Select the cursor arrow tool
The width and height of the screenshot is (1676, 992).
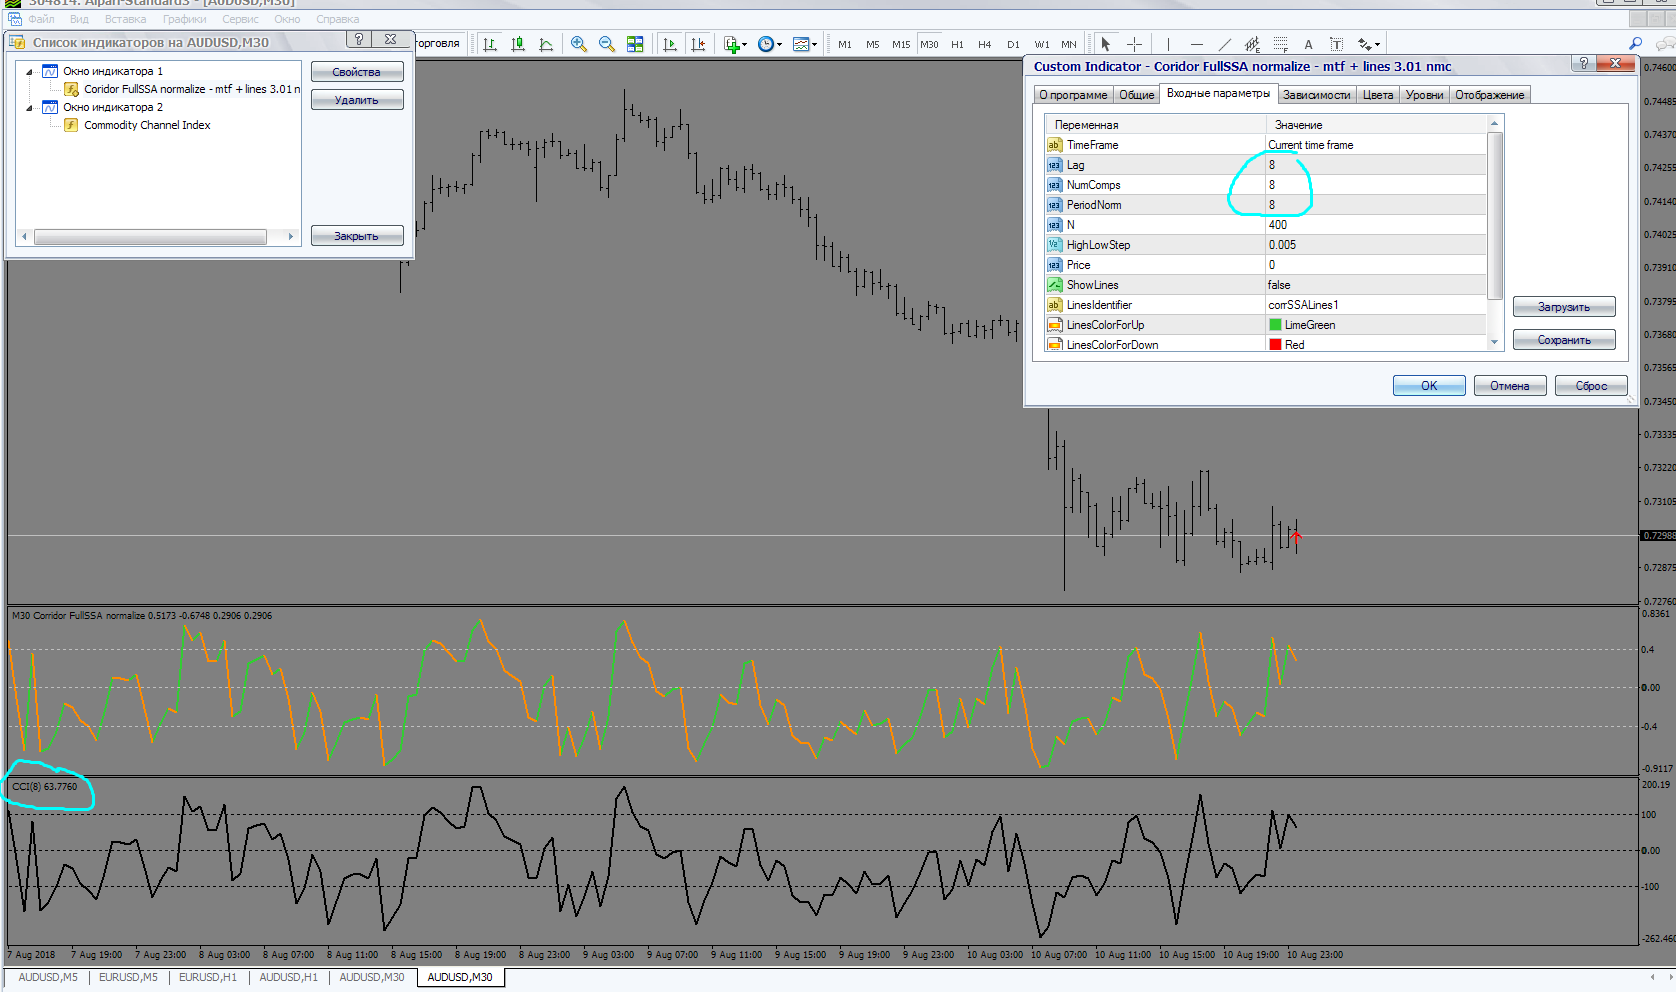coord(1106,44)
